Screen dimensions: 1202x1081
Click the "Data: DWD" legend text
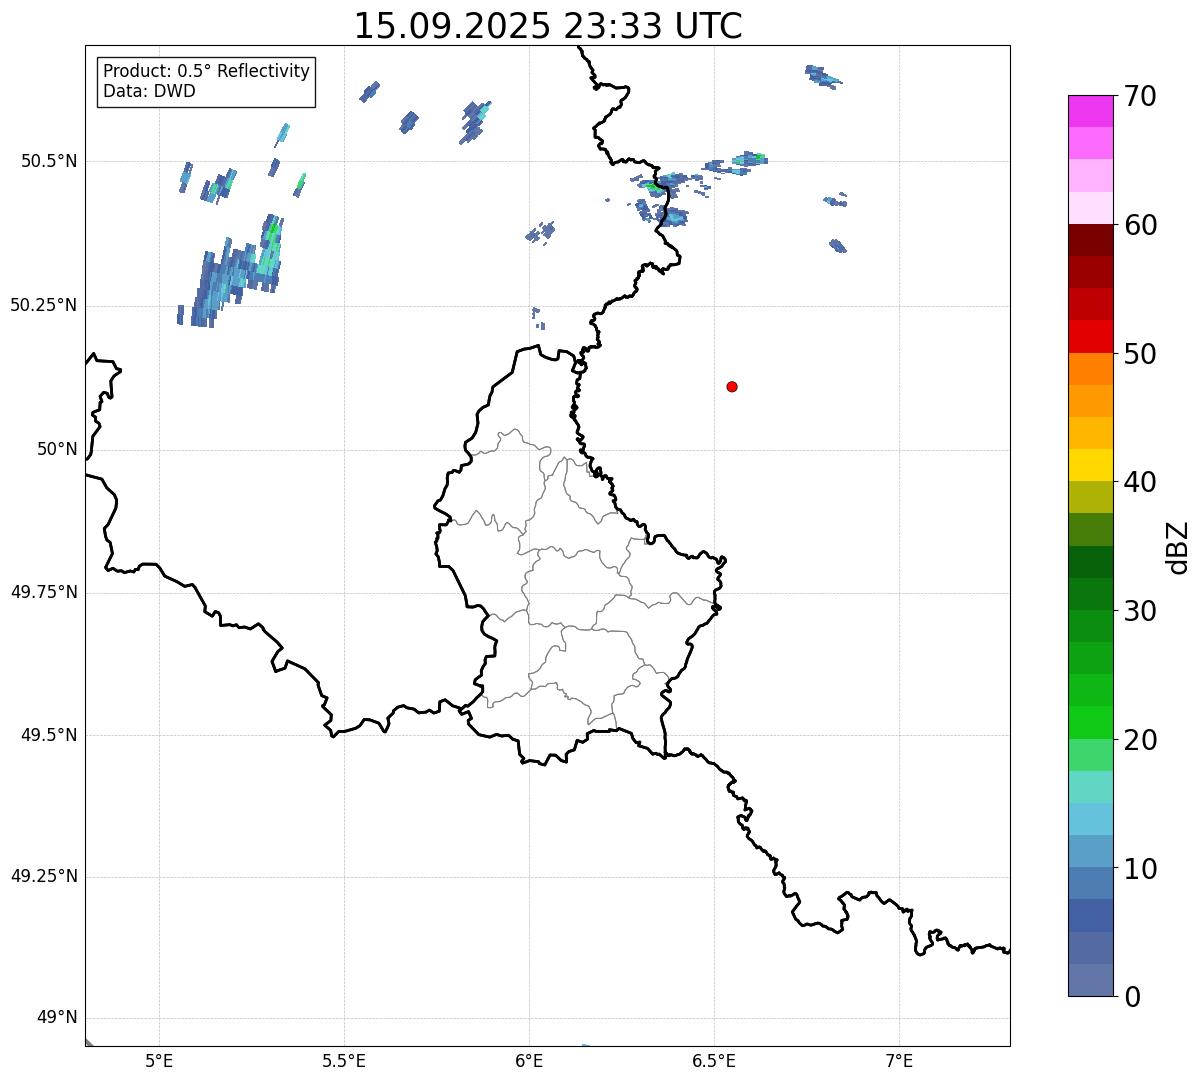149,92
